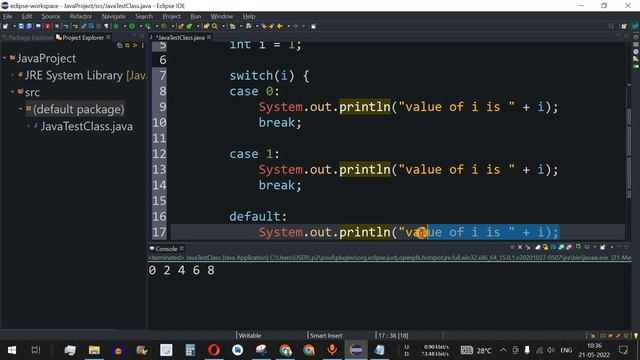
Task: Click the green Run button in toolbar
Action: click(132, 26)
